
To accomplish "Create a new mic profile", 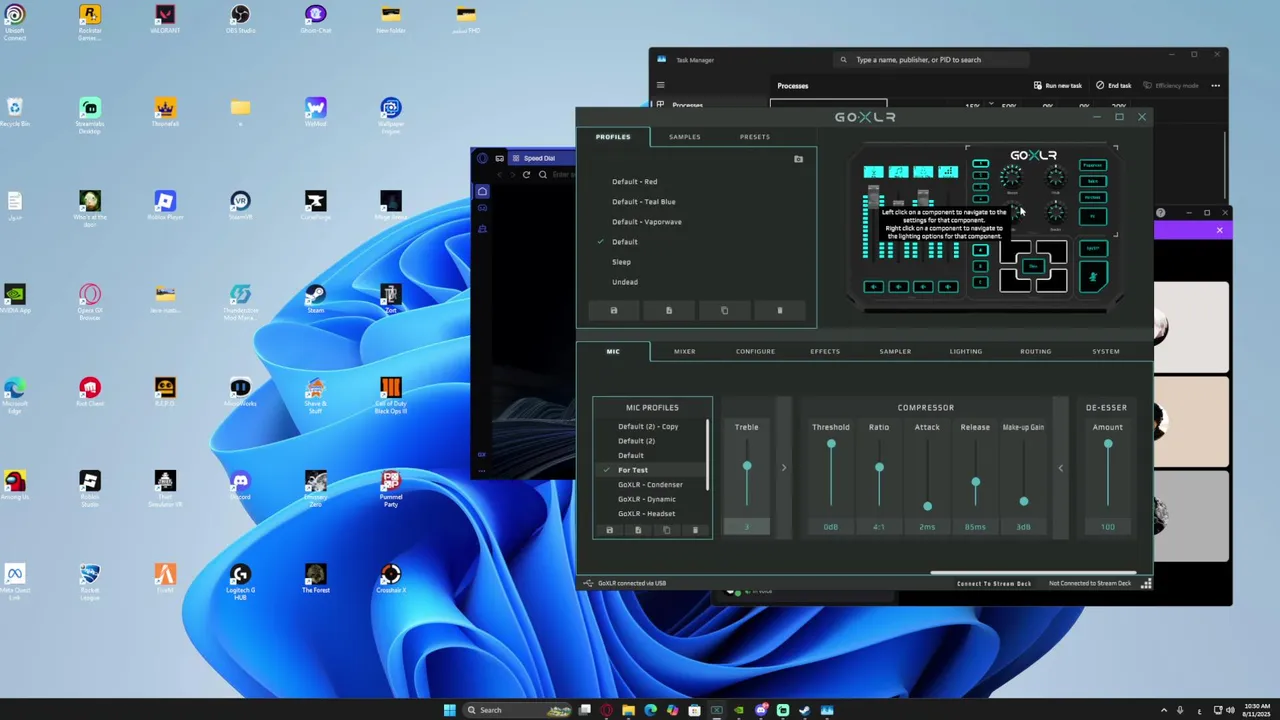I will tap(638, 530).
